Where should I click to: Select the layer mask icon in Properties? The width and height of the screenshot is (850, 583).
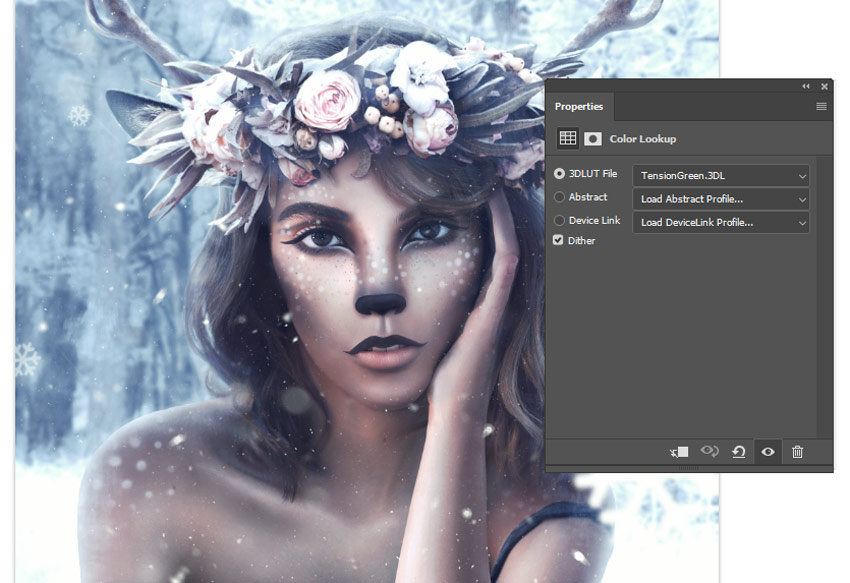coord(593,139)
